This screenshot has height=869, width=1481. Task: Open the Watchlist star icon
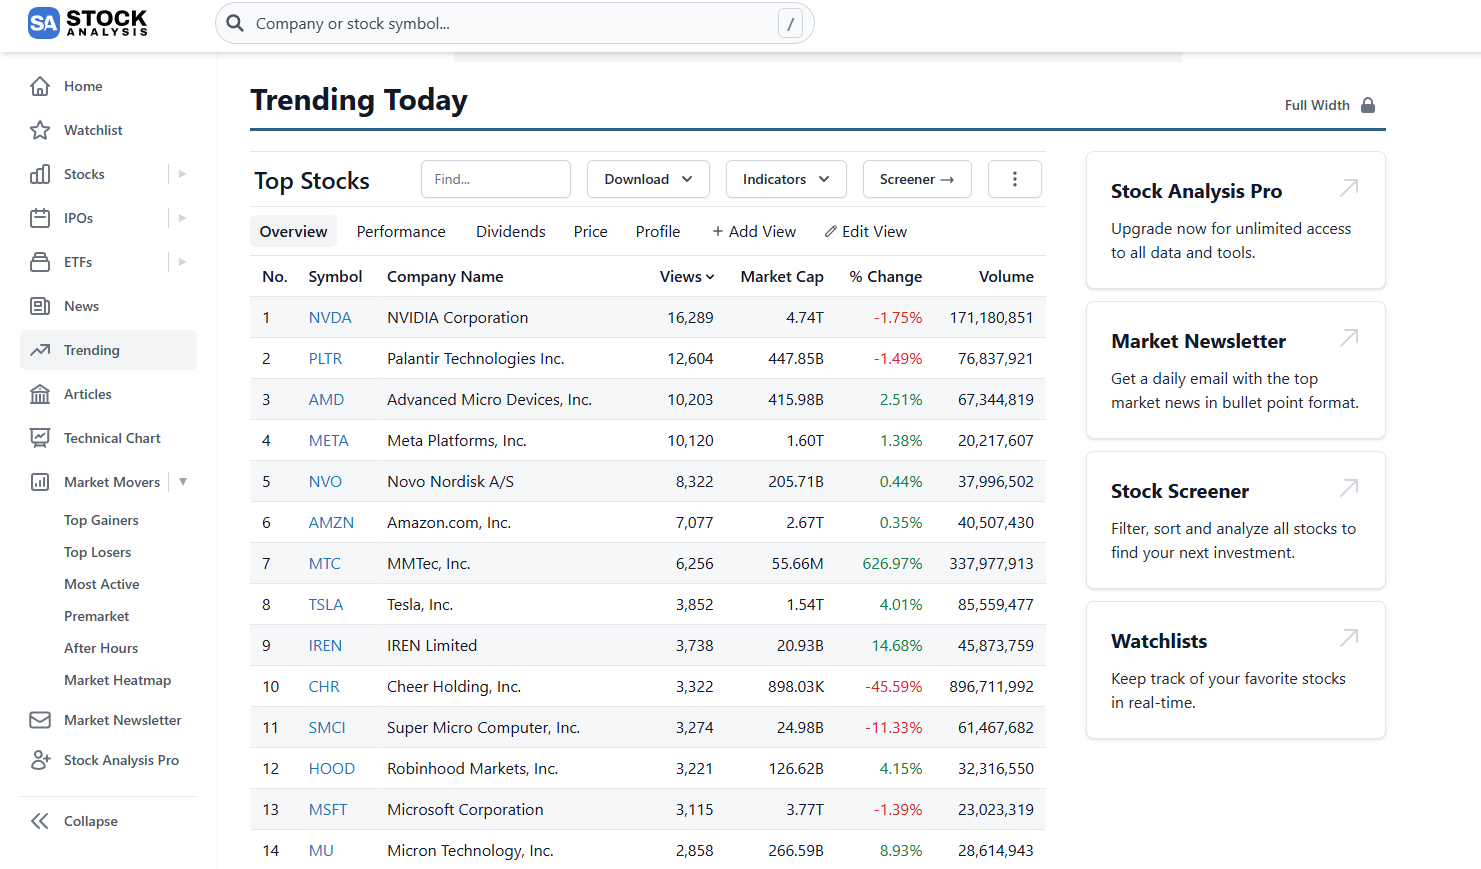click(40, 130)
